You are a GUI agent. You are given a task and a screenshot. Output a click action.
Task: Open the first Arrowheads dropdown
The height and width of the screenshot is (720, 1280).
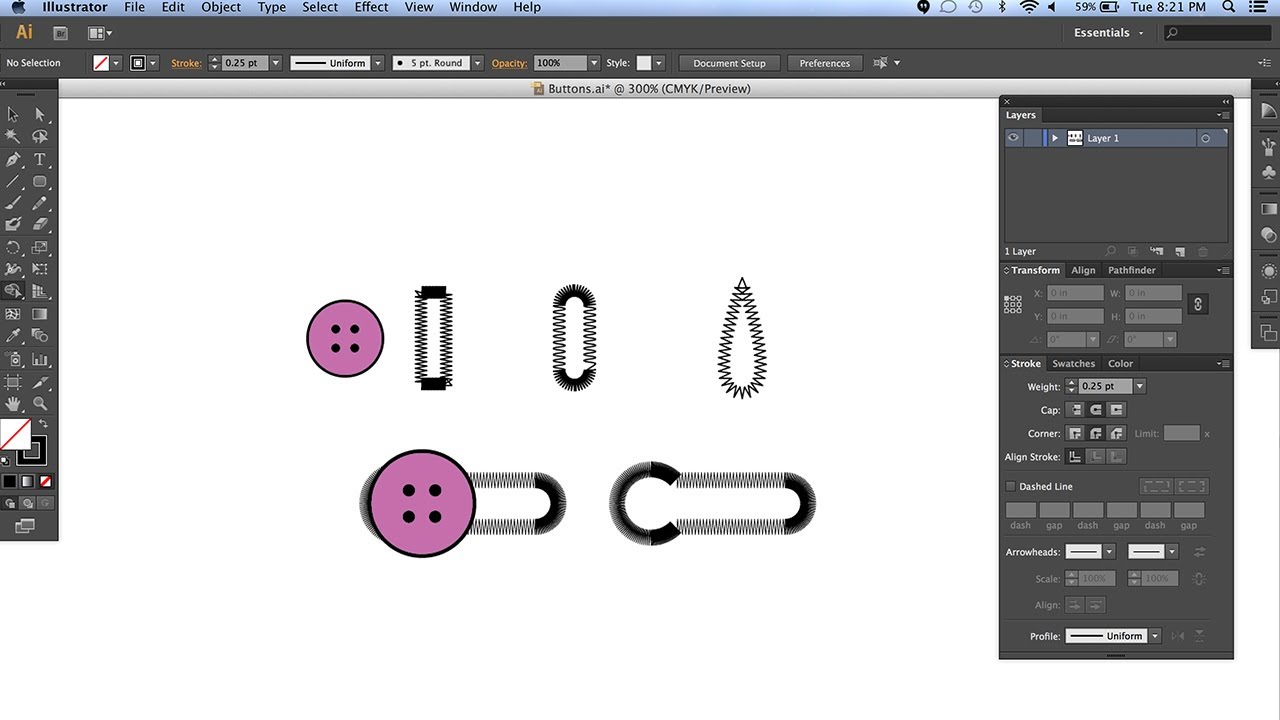tap(1108, 552)
